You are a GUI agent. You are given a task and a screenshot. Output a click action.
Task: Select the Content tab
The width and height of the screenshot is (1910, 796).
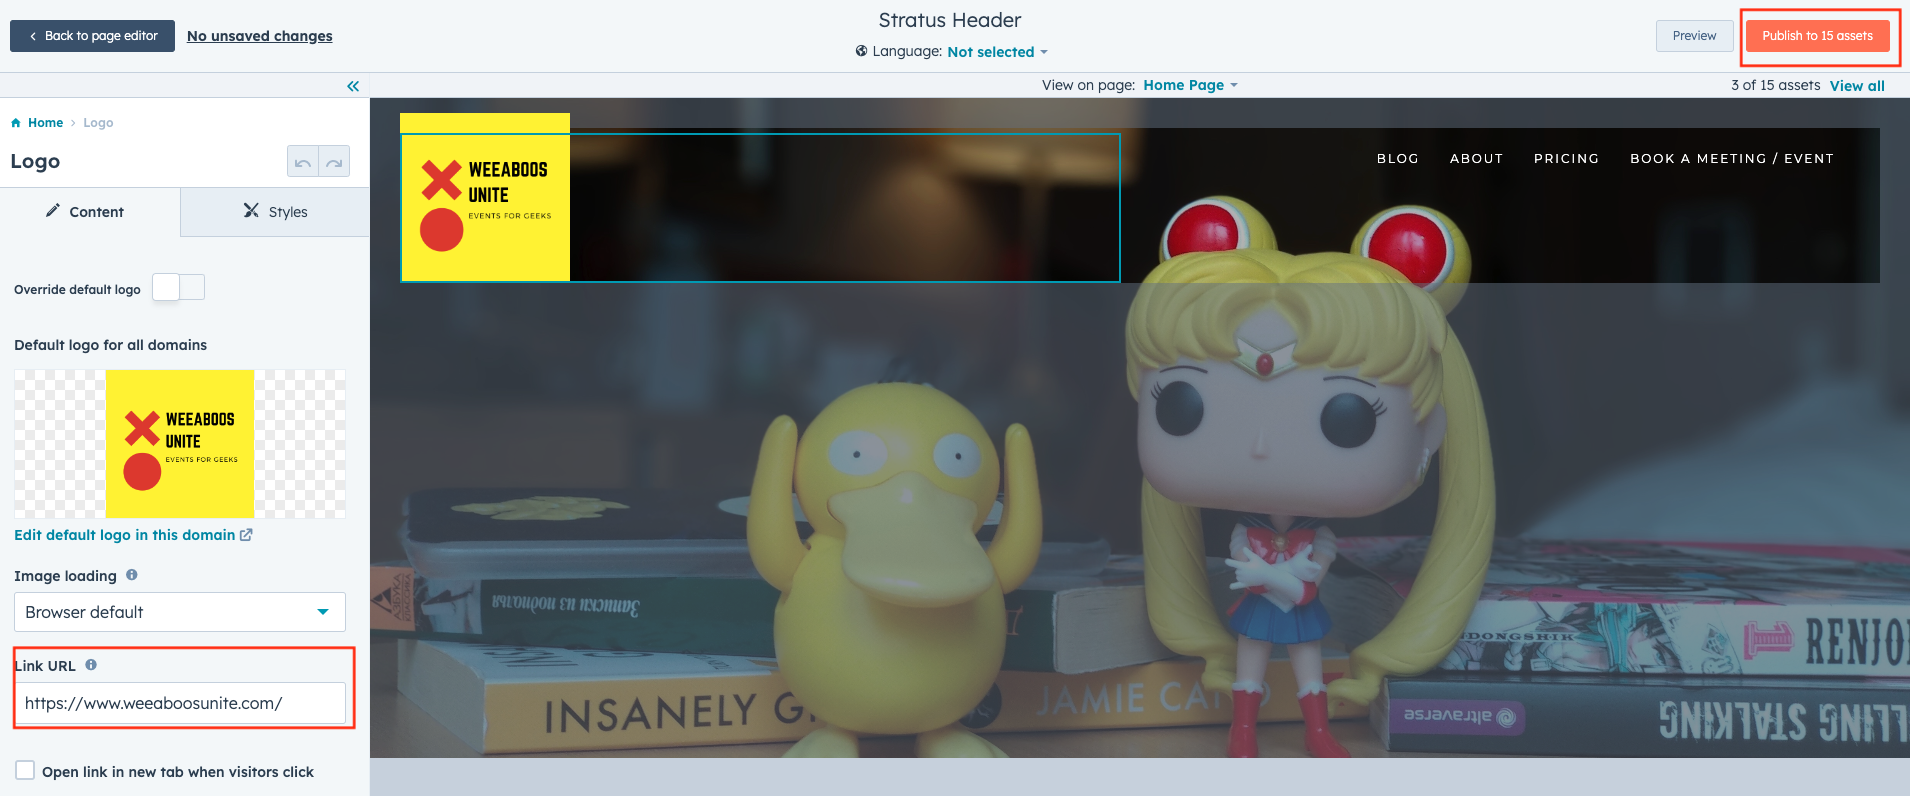click(x=86, y=212)
